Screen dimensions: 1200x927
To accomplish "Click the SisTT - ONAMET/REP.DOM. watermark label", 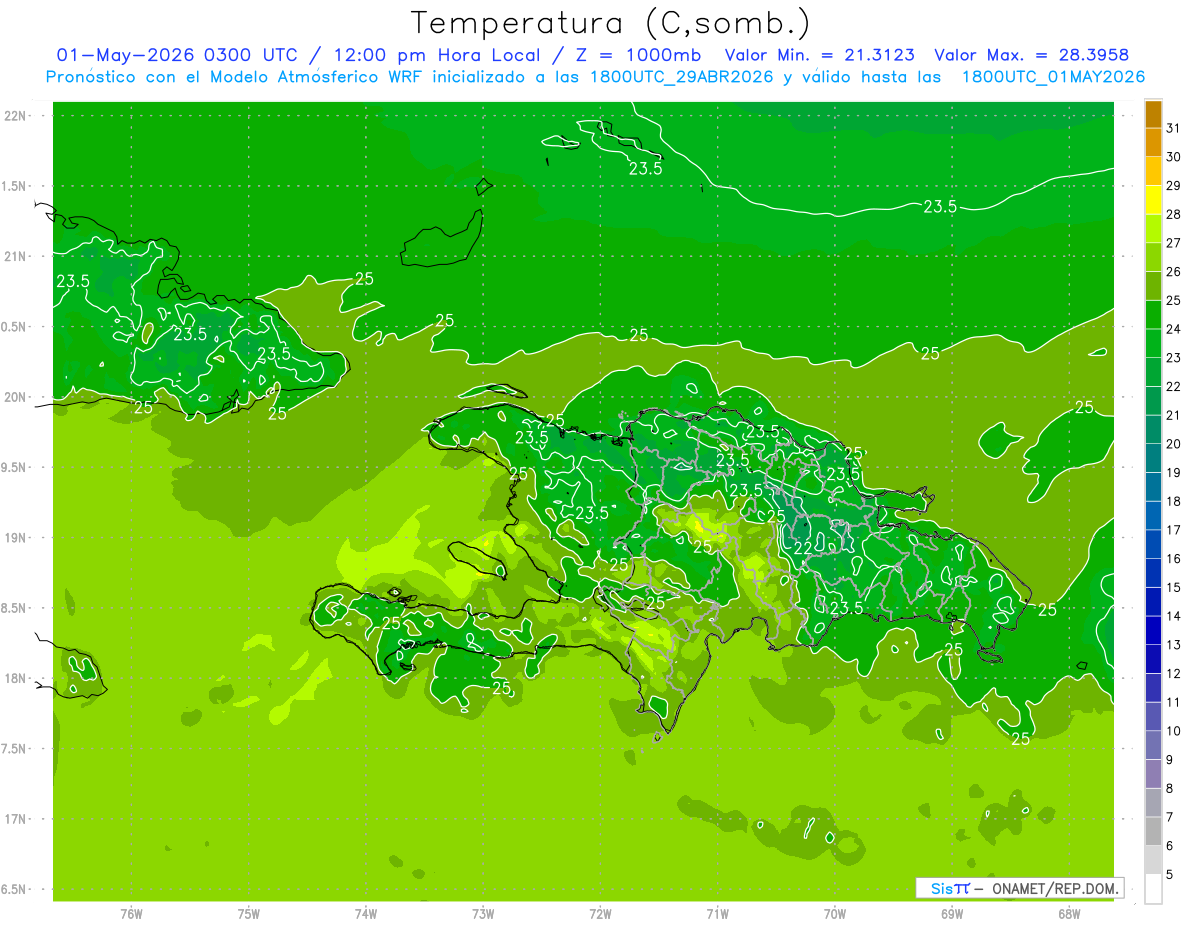I will 1018,888.
